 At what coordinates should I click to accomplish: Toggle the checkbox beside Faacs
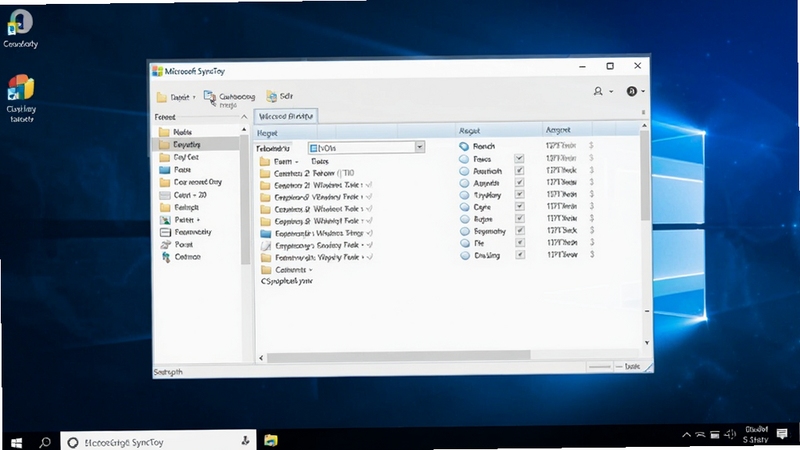pos(519,159)
